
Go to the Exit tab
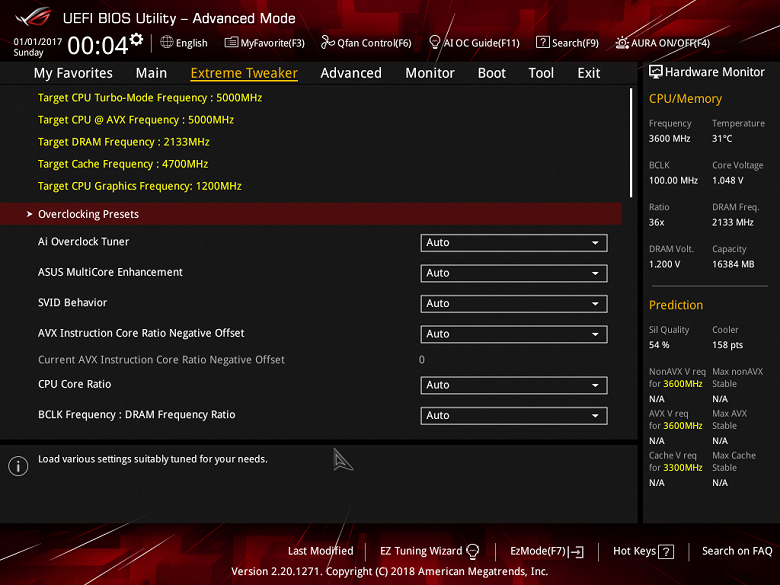[588, 73]
